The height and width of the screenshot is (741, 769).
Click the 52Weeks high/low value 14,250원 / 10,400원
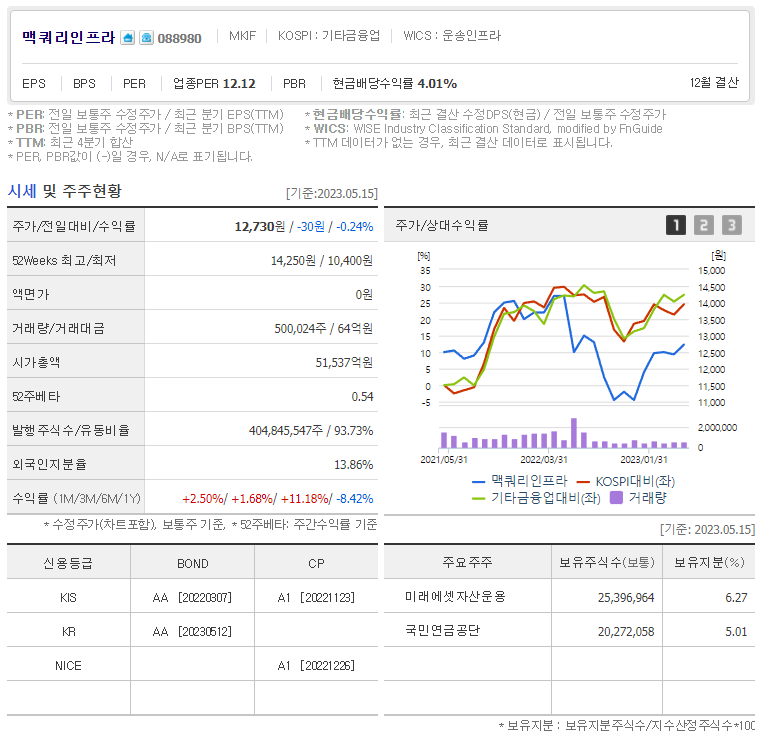click(x=322, y=260)
